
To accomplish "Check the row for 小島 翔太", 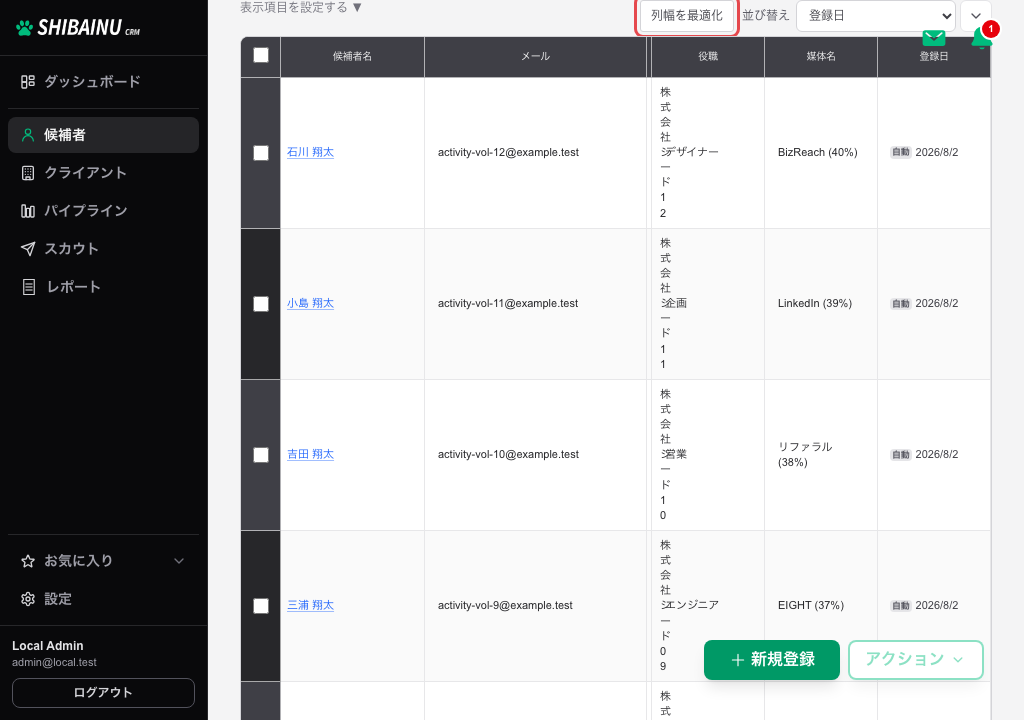I will (261, 304).
